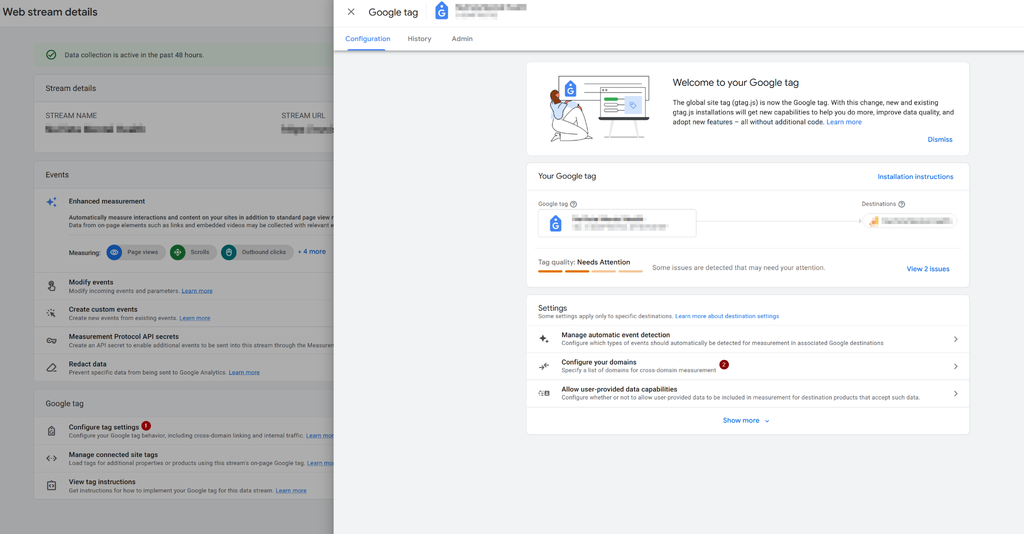The width and height of the screenshot is (1024, 534).
Task: Click Enhanced measurement sparkle icon
Action: click(x=52, y=202)
